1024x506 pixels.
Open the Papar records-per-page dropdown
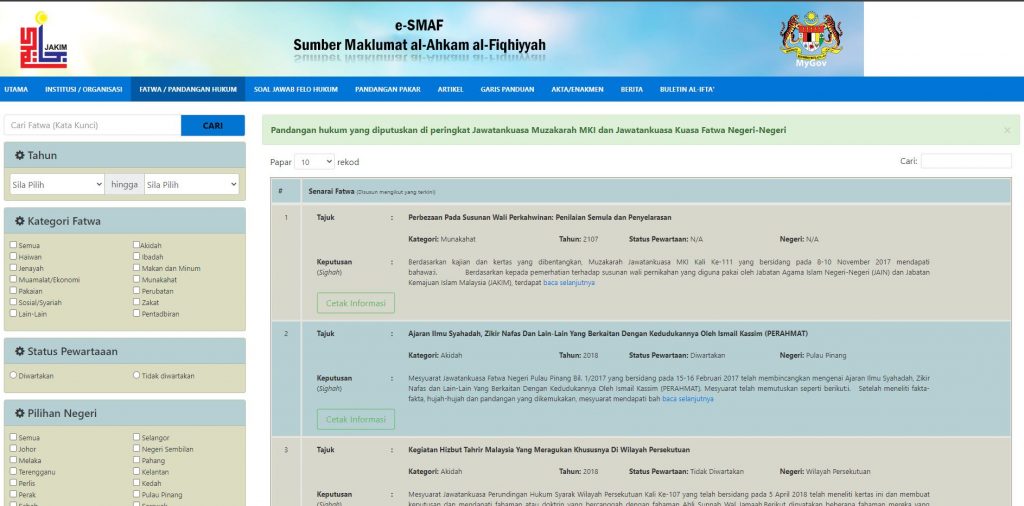pyautogui.click(x=314, y=162)
